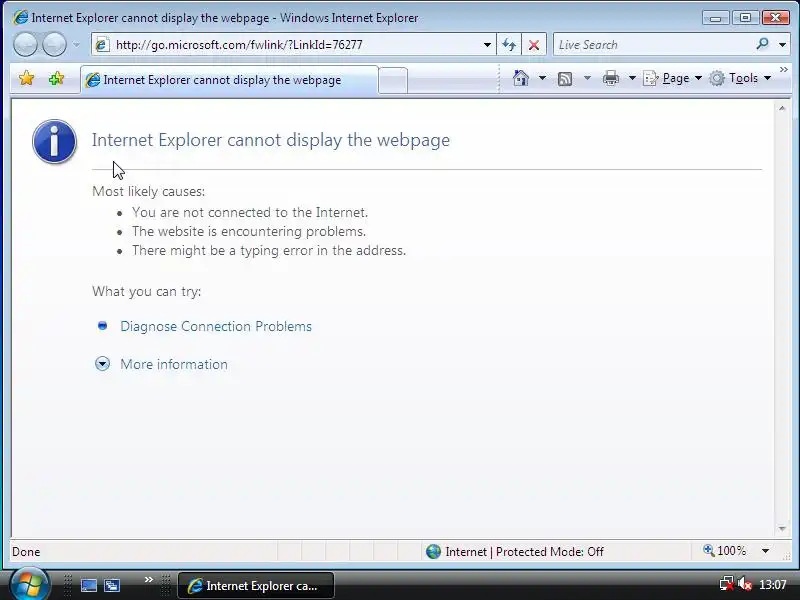This screenshot has height=600, width=800.
Task: Click the Print icon
Action: coord(611,78)
